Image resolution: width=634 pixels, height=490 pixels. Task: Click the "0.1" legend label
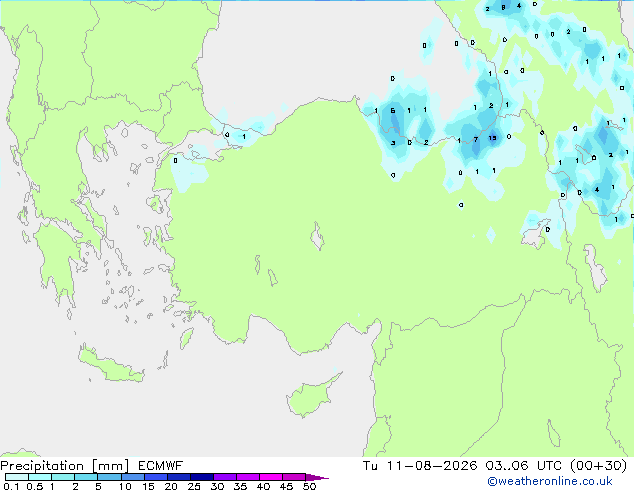coord(11,486)
